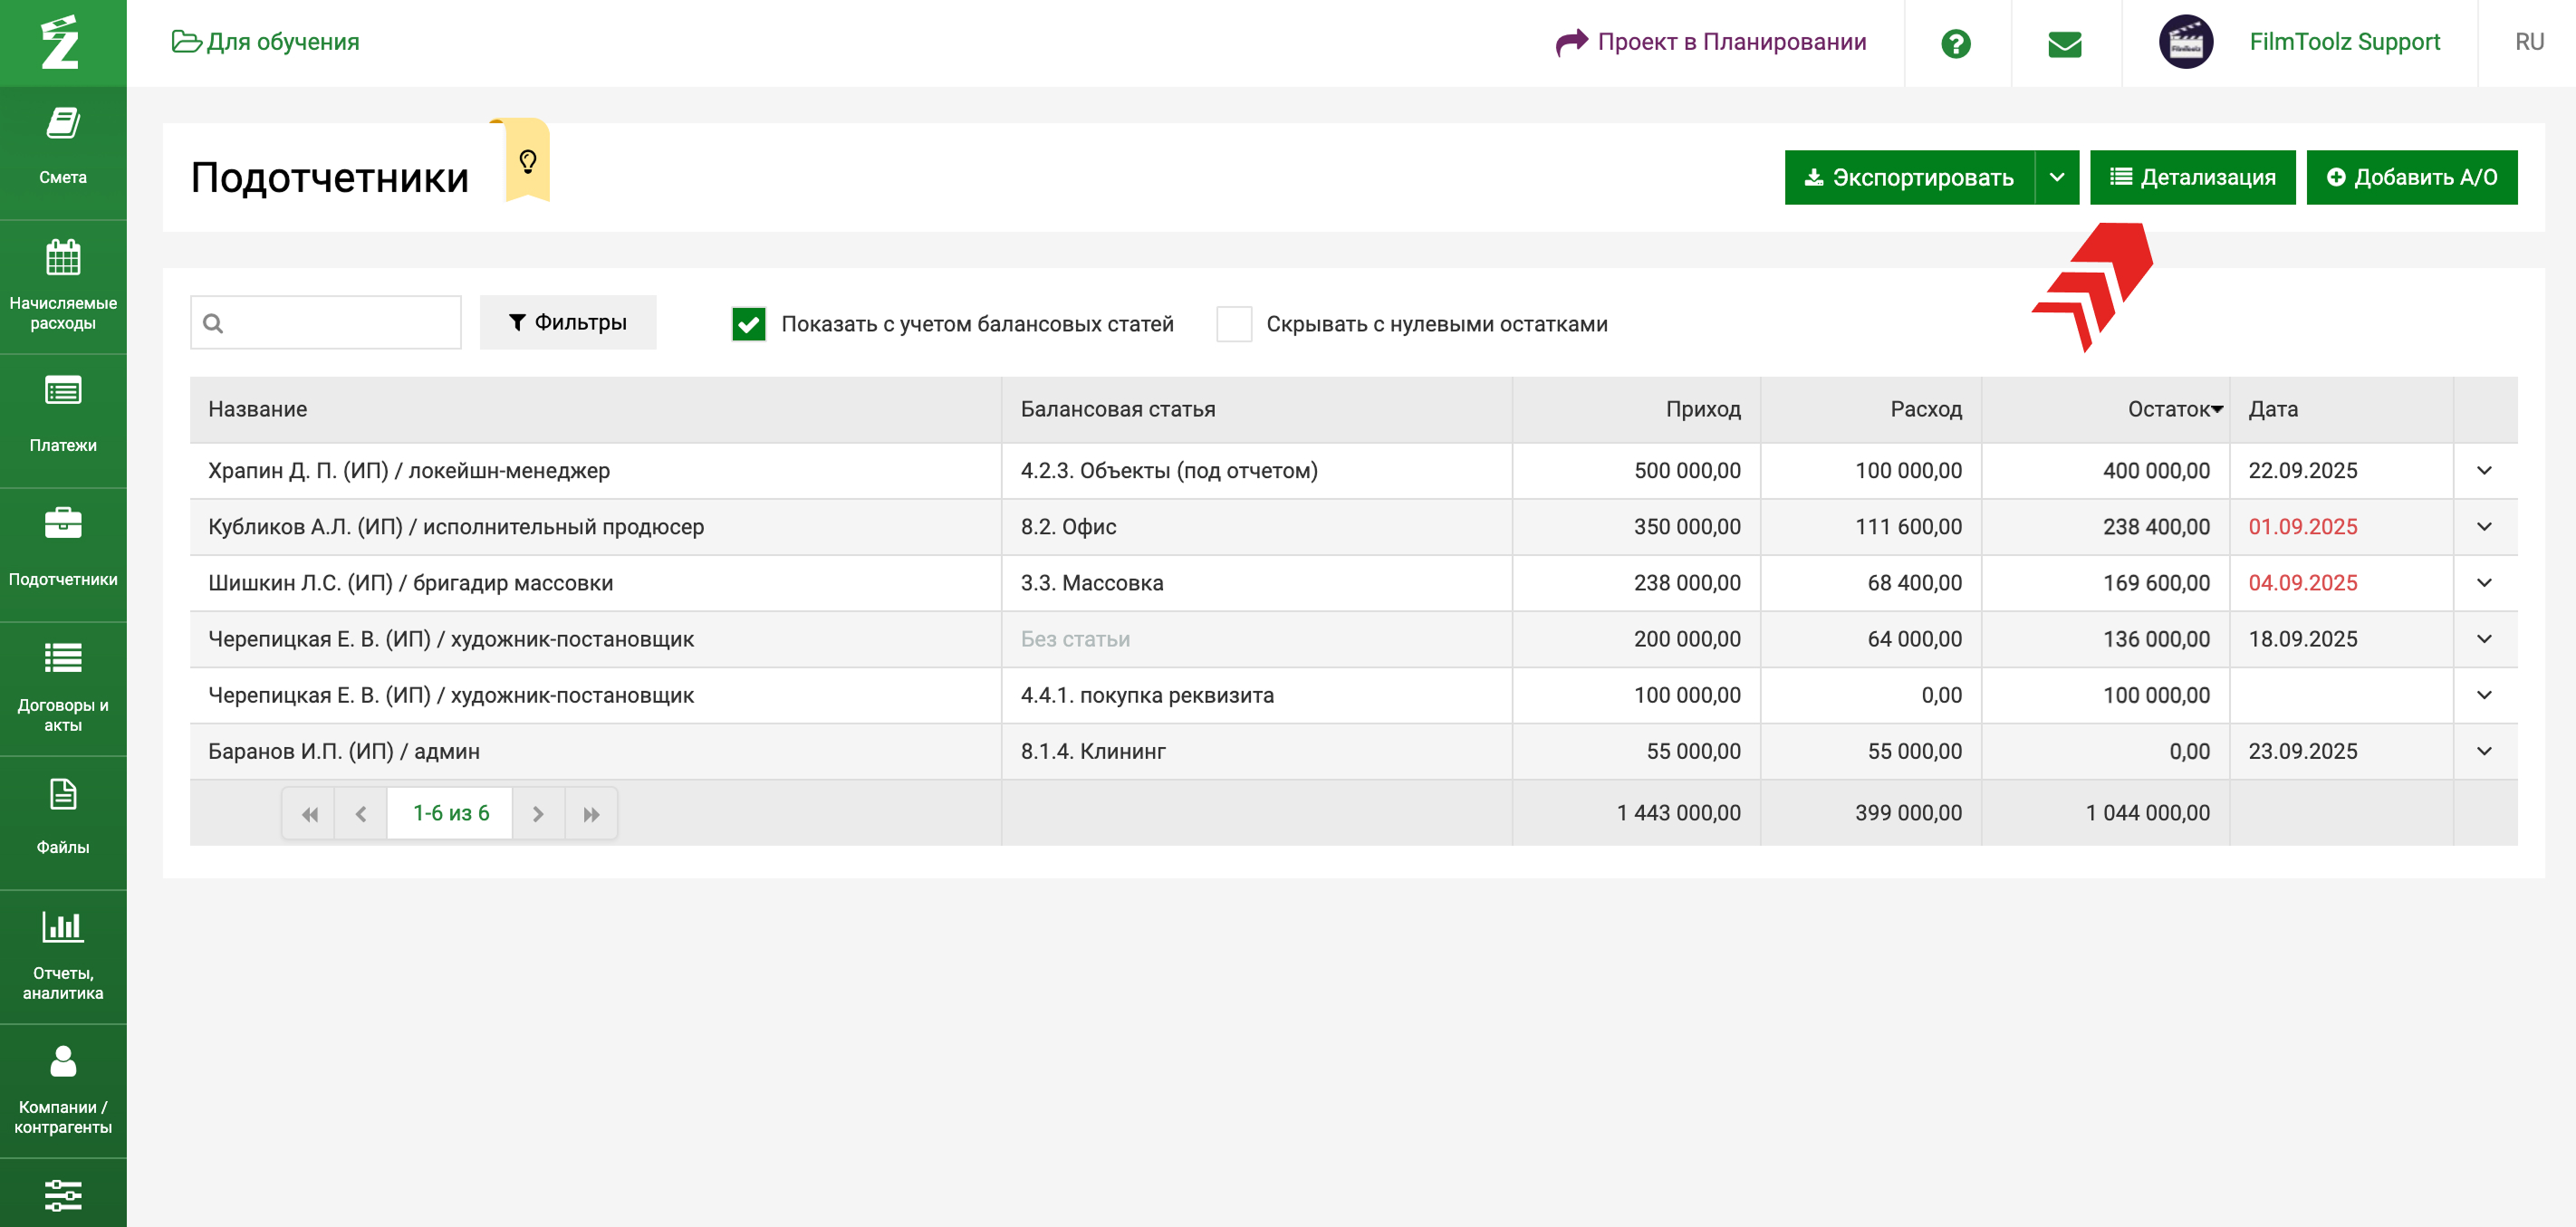Open Отчеты, аналитика chart icon

[63, 927]
